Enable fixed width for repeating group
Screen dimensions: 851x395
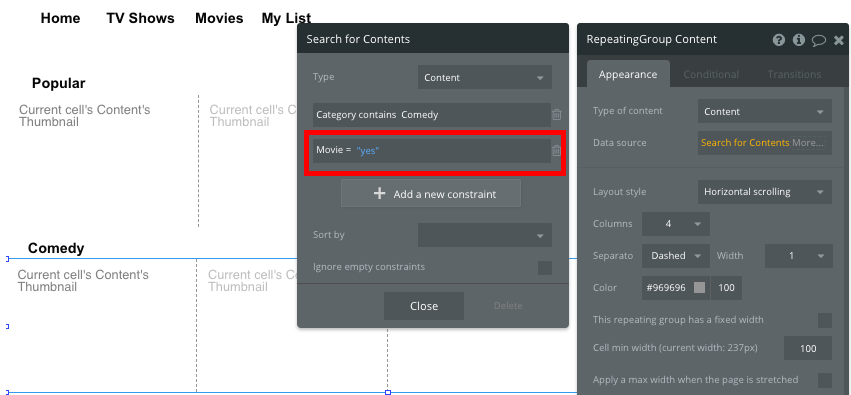coord(825,320)
